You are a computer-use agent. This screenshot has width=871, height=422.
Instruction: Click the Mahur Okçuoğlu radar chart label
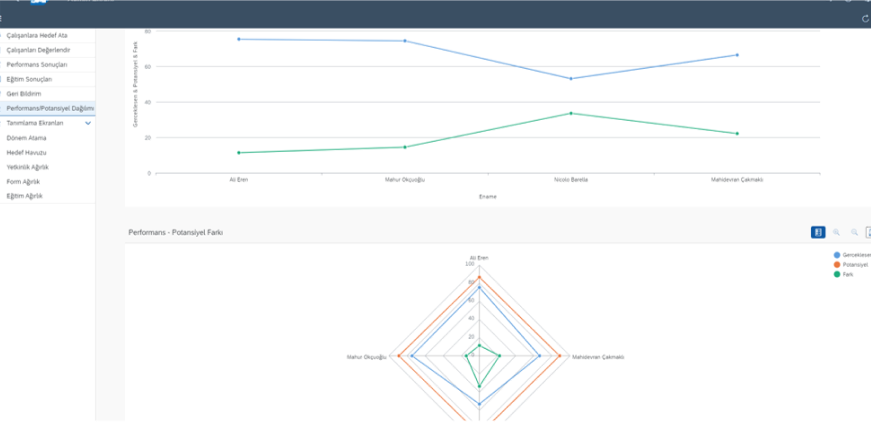coord(367,356)
